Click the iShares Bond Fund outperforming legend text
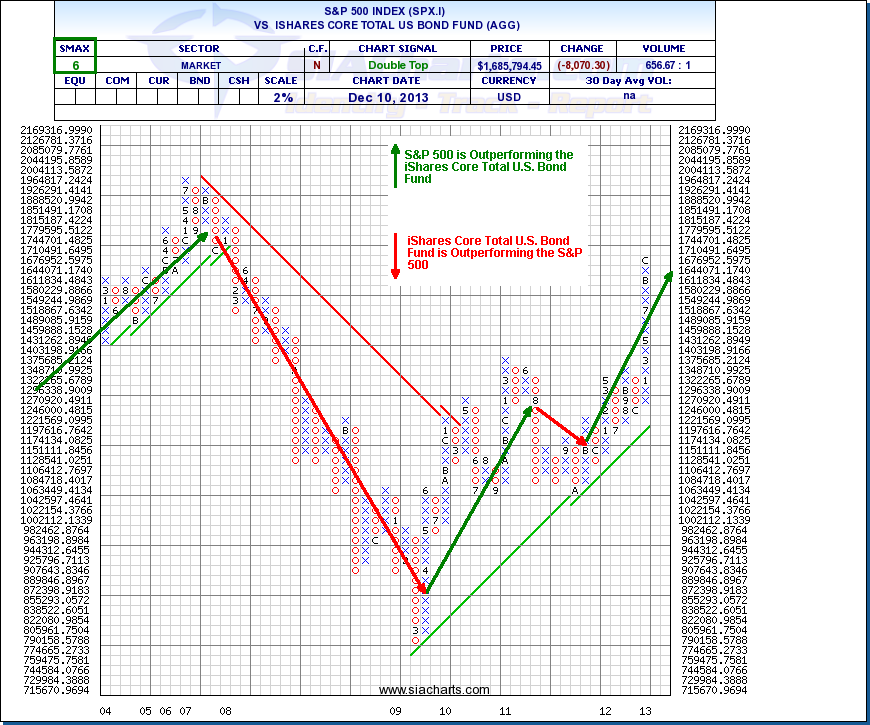Screen dimensions: 870x725 click(x=489, y=253)
